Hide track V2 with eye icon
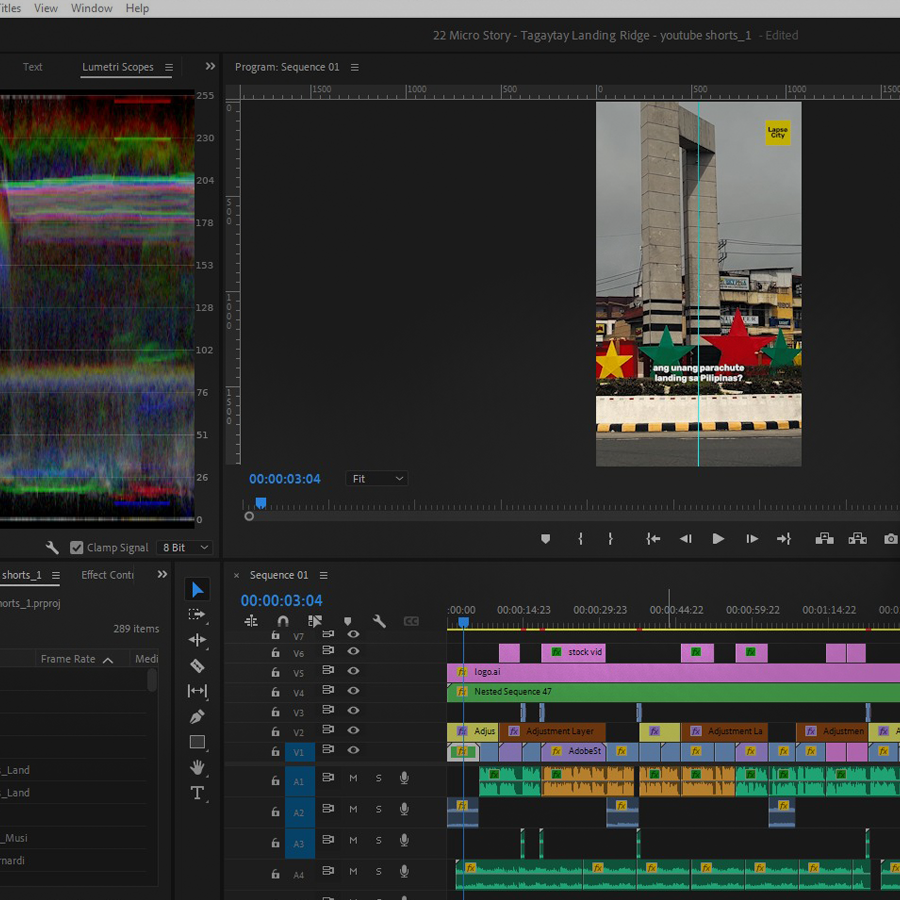This screenshot has width=900, height=900. click(353, 730)
